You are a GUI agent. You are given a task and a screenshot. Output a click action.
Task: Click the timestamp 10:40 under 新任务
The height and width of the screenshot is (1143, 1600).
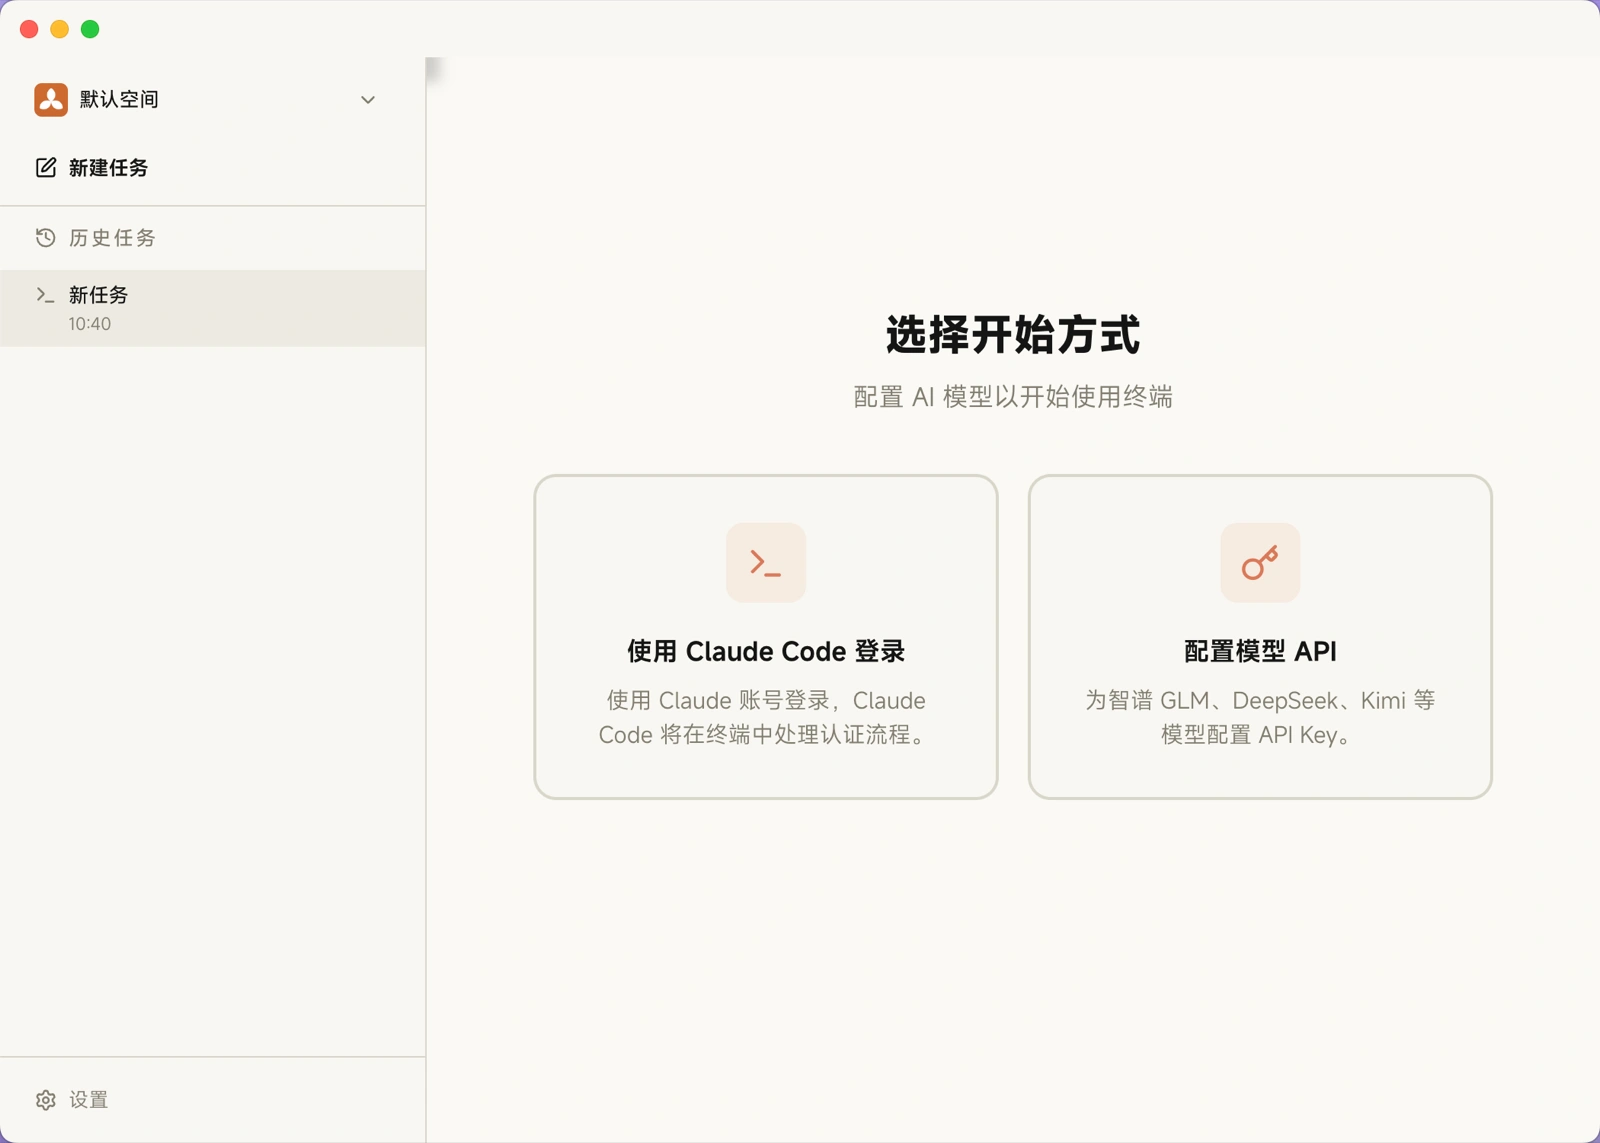tap(88, 323)
